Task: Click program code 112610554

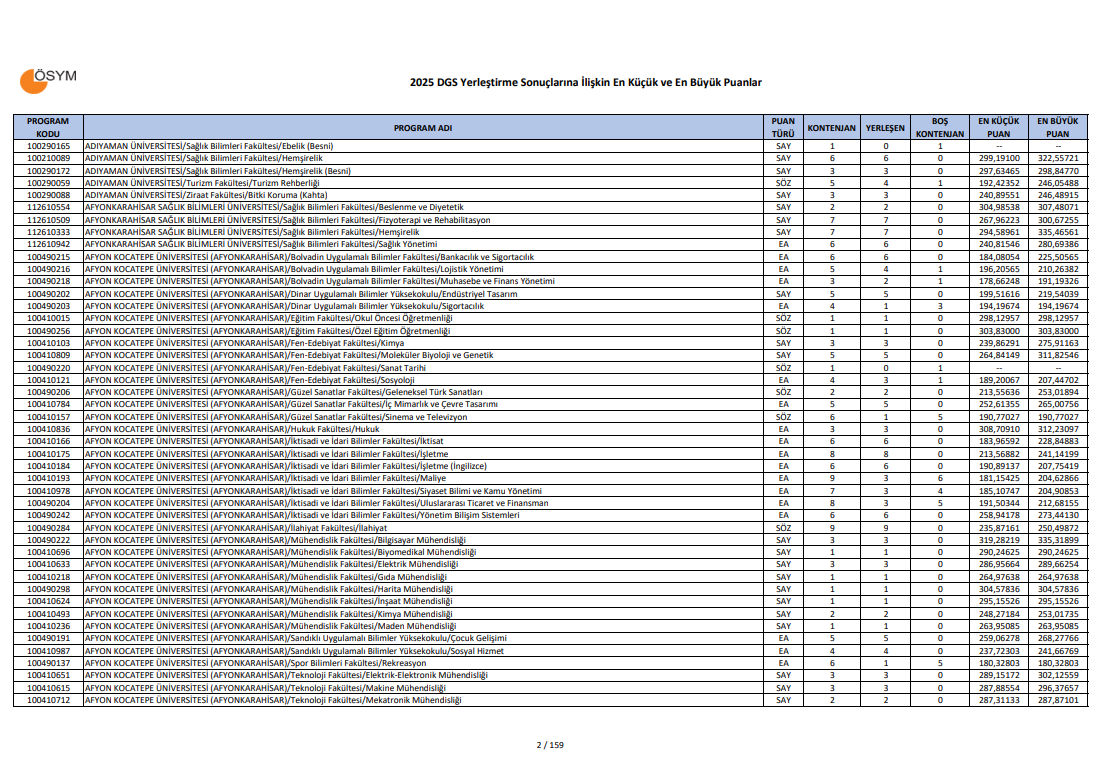Action: (x=48, y=207)
